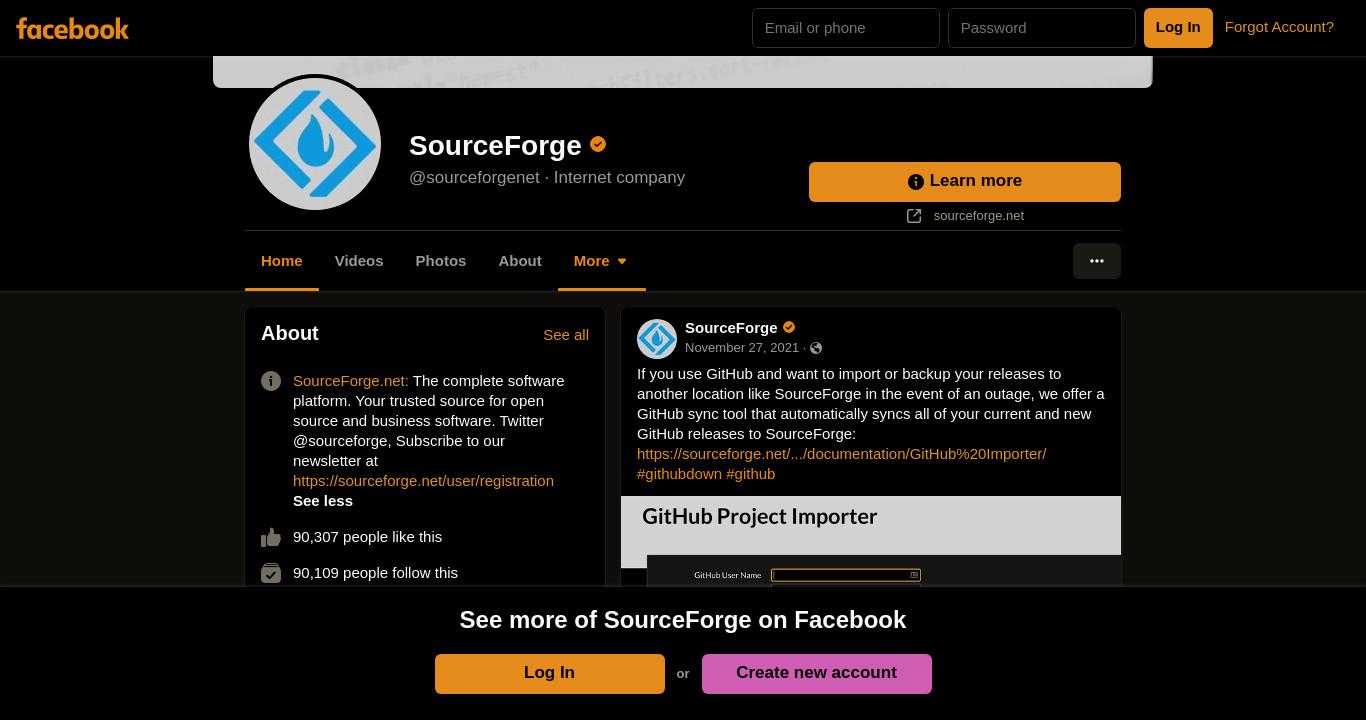The image size is (1366, 720).
Task: Open SourceForge avatar in the post header
Action: (657, 339)
